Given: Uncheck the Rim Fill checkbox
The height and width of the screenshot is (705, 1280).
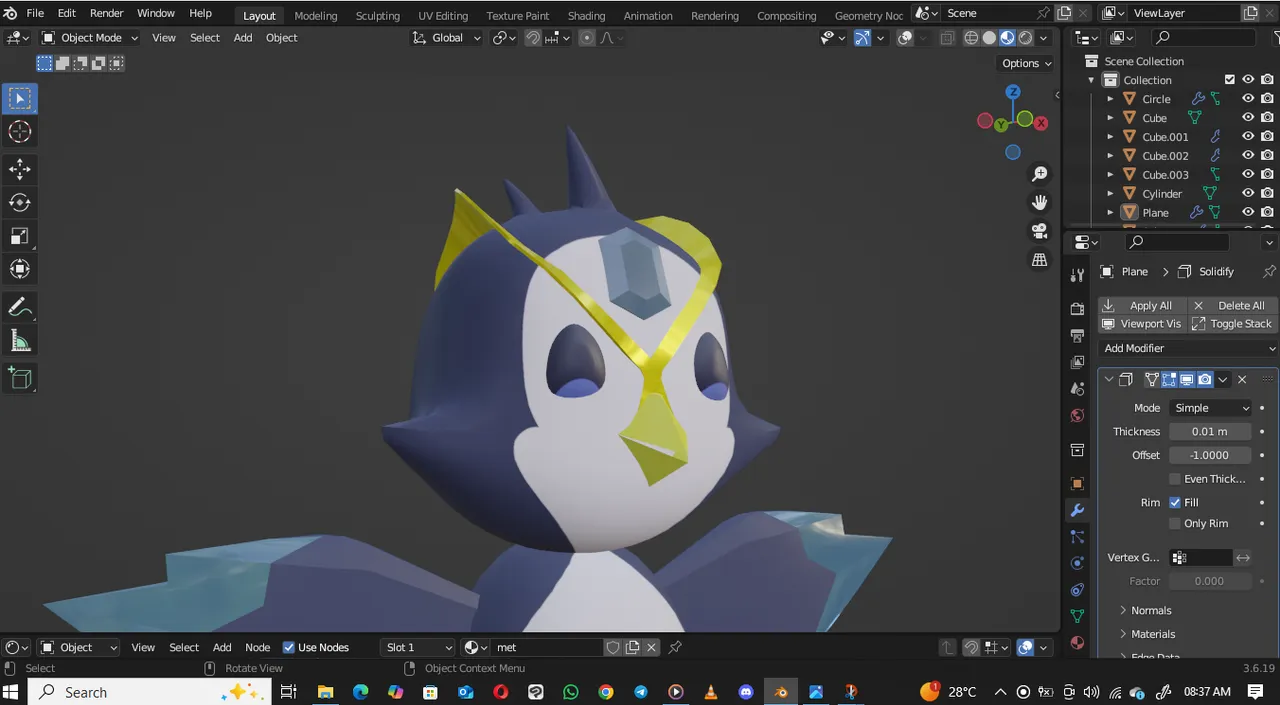Looking at the screenshot, I should (1175, 502).
